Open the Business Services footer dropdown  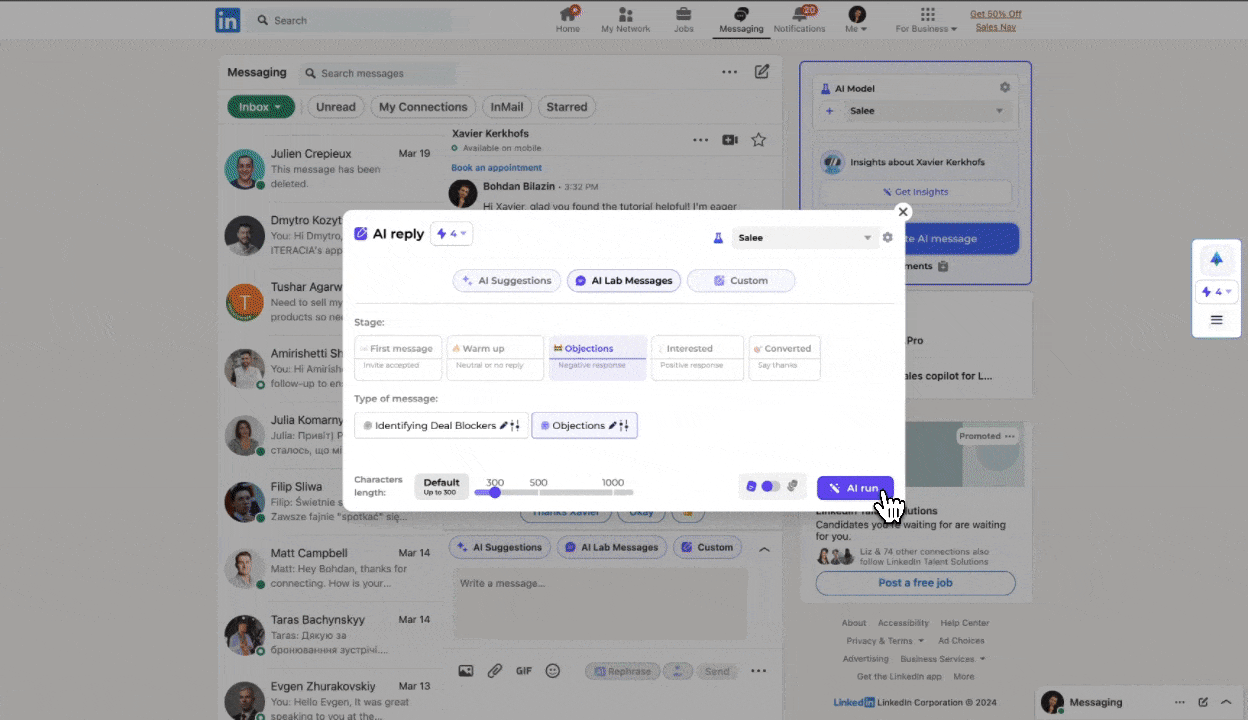(942, 659)
